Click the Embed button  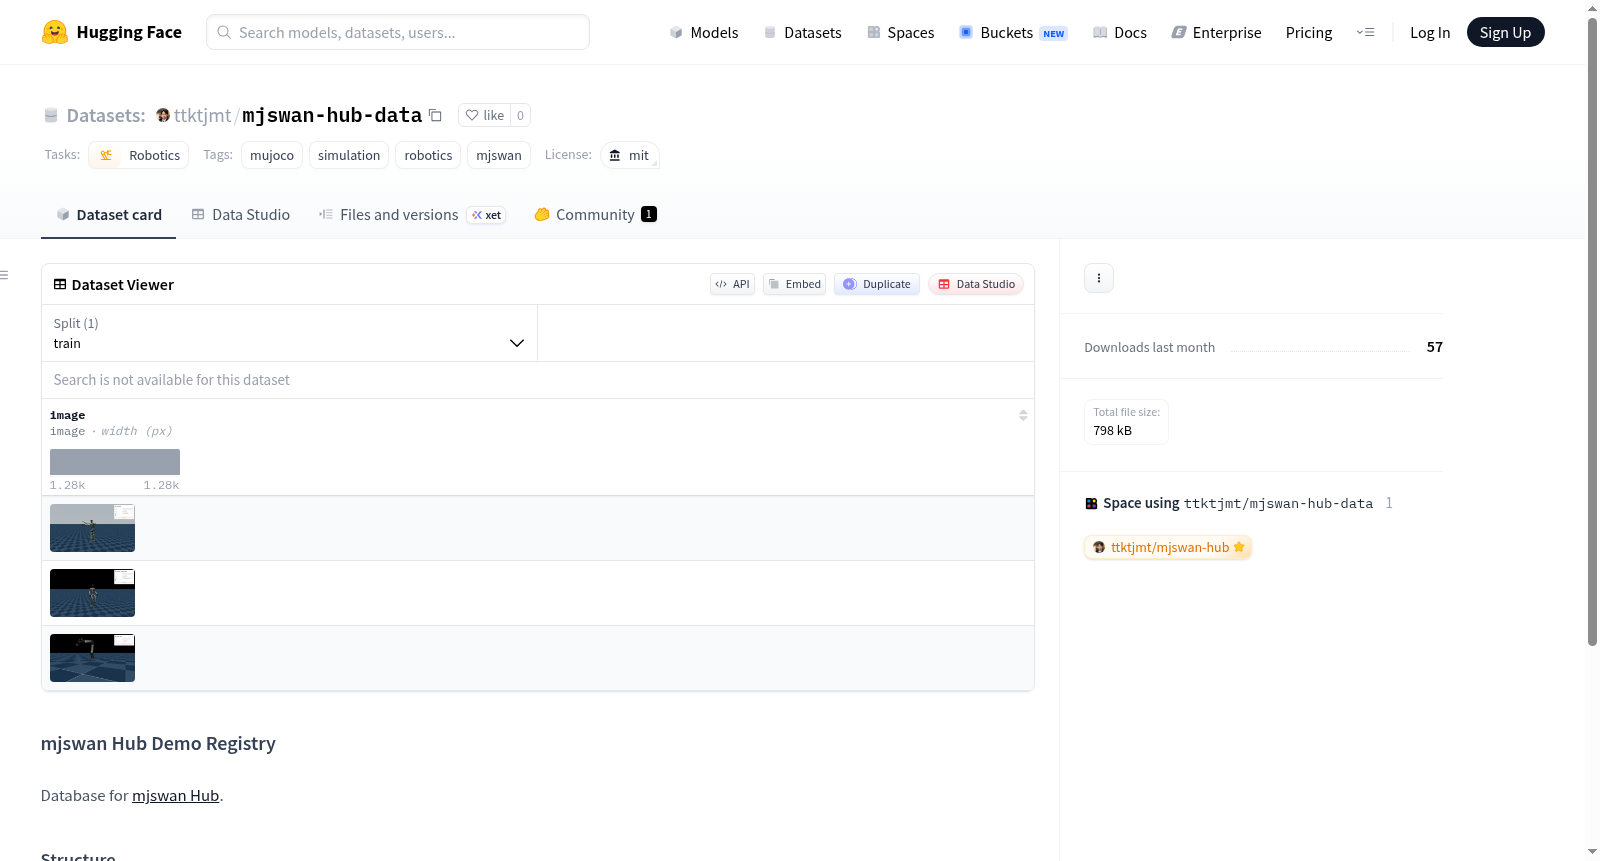(x=795, y=284)
